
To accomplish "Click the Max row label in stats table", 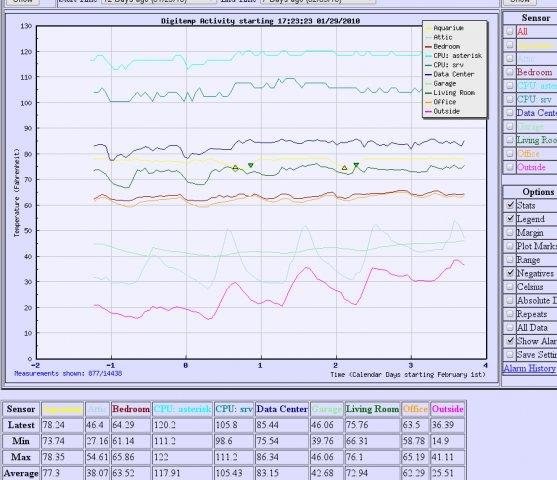I will pos(21,457).
